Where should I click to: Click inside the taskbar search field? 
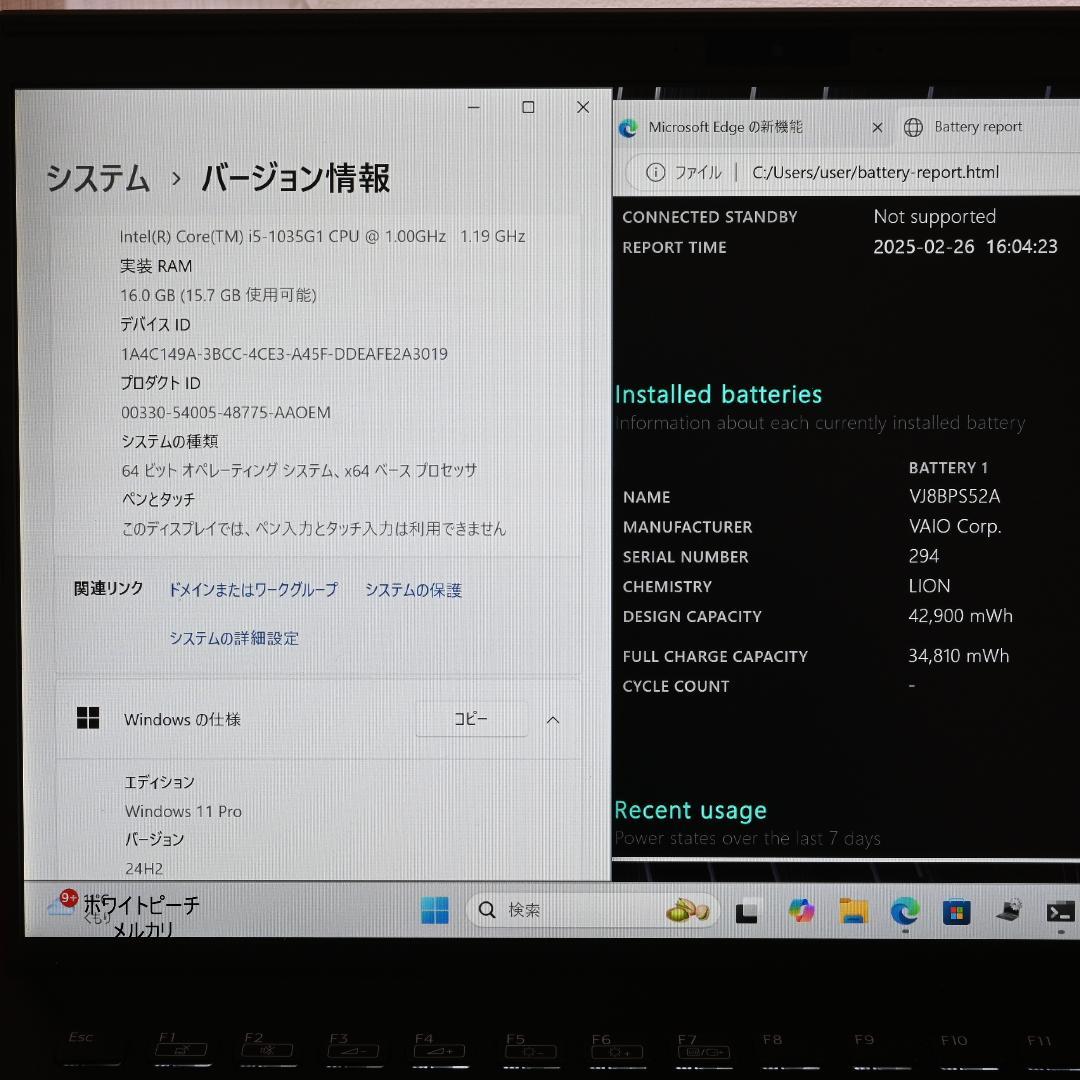(560, 910)
